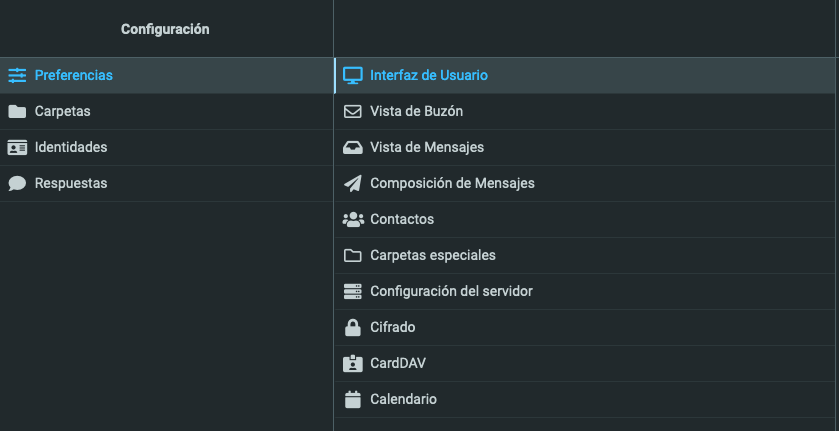Image resolution: width=839 pixels, height=431 pixels.
Task: Click the Interfaz de Usuario monitor icon
Action: click(353, 75)
